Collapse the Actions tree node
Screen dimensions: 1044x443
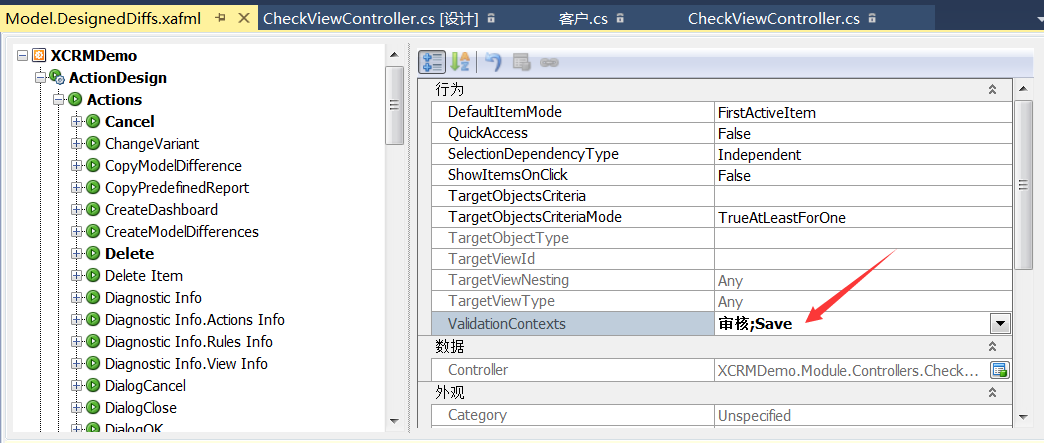click(59, 99)
